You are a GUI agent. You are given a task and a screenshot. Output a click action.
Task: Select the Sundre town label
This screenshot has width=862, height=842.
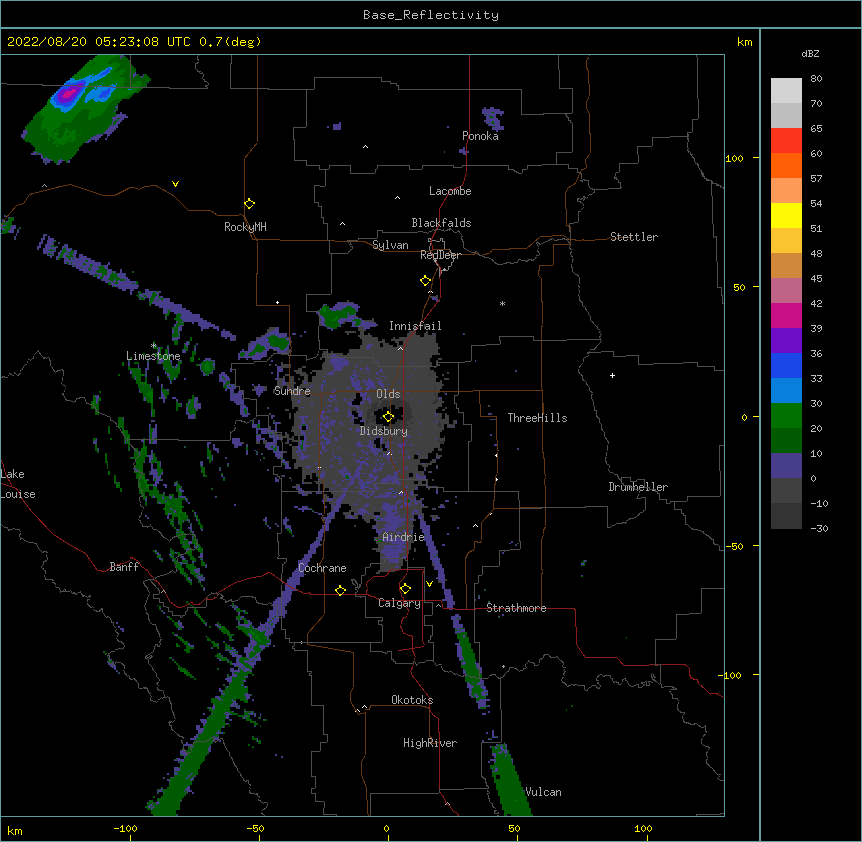292,391
